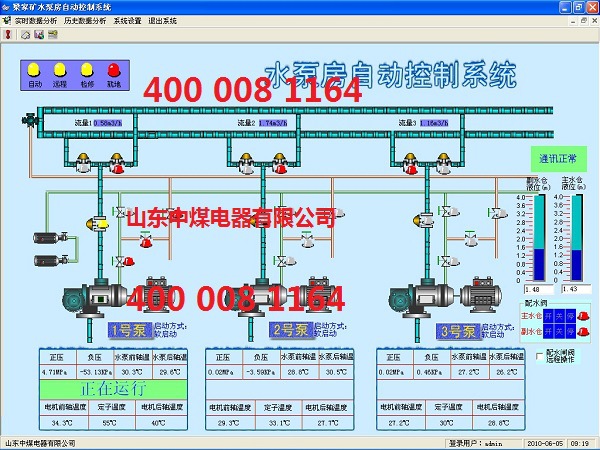Click 主水仓 开 valve button

(548, 316)
